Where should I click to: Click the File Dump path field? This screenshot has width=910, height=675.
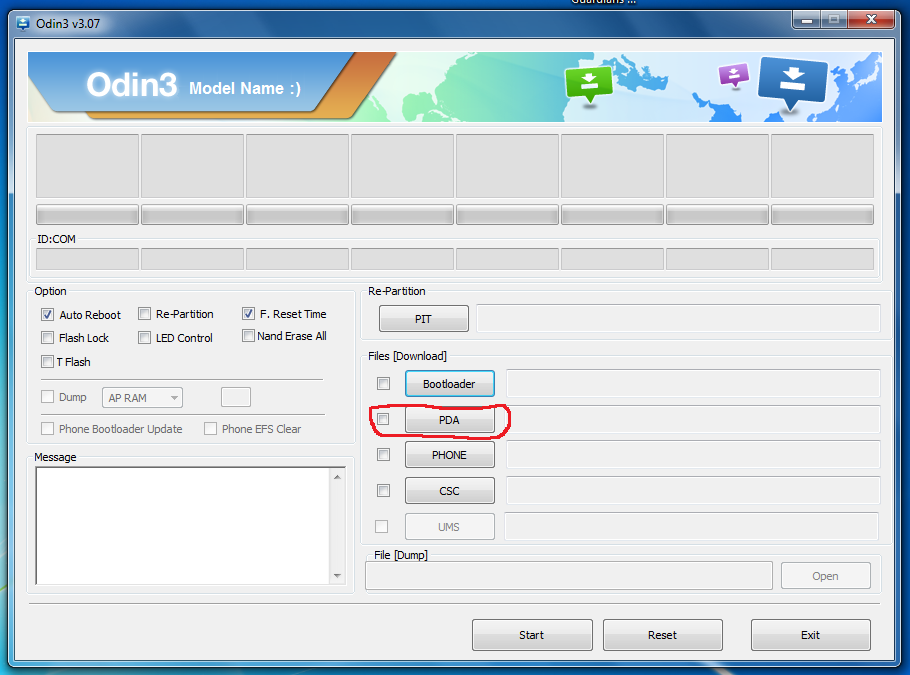[569, 576]
